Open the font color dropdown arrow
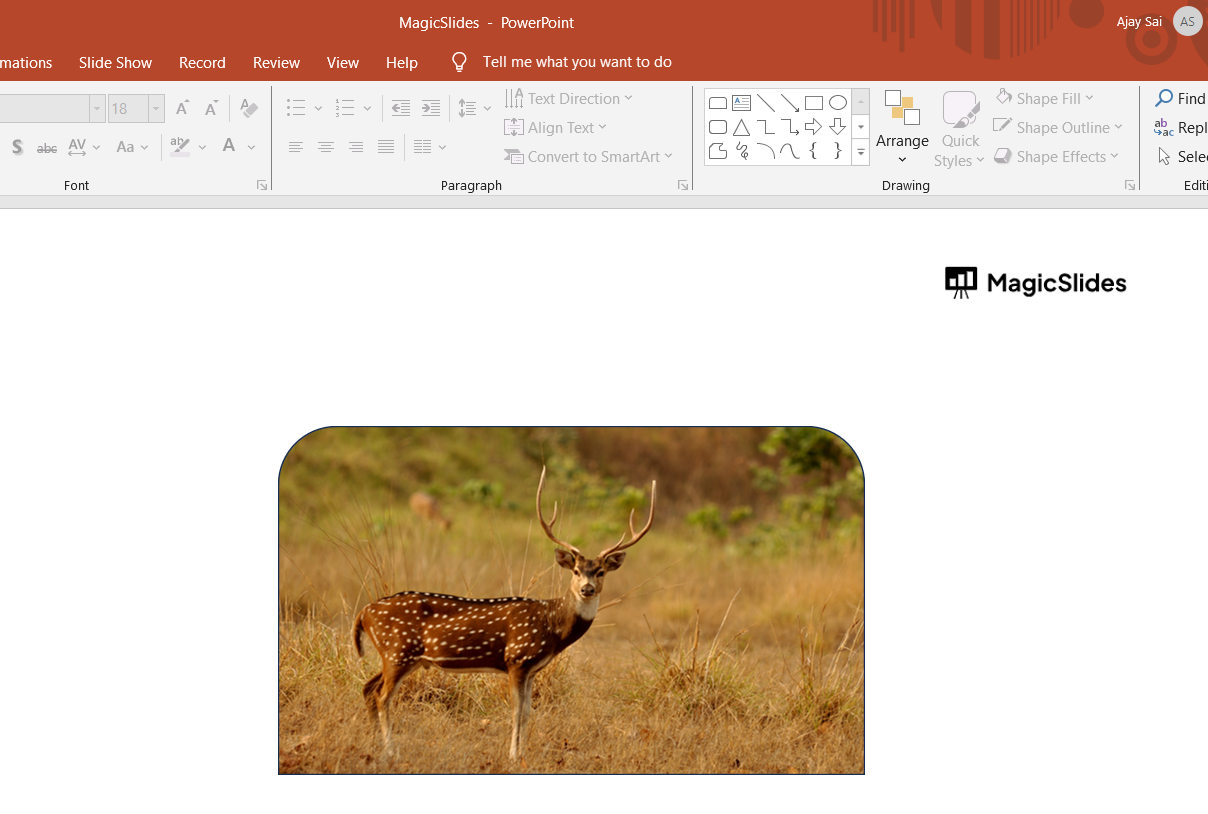 coord(252,147)
